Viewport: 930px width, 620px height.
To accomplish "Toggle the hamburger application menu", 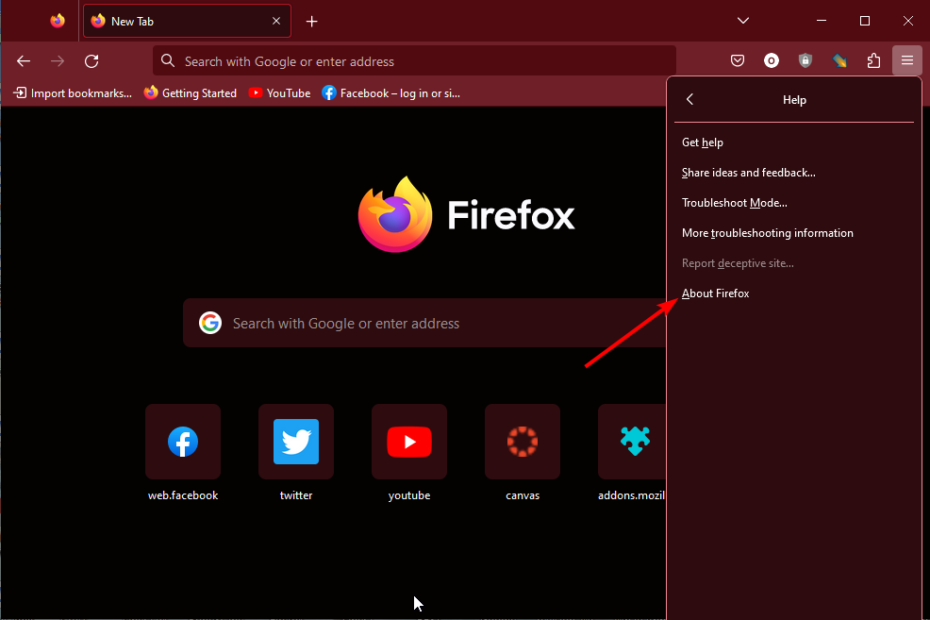I will [907, 61].
